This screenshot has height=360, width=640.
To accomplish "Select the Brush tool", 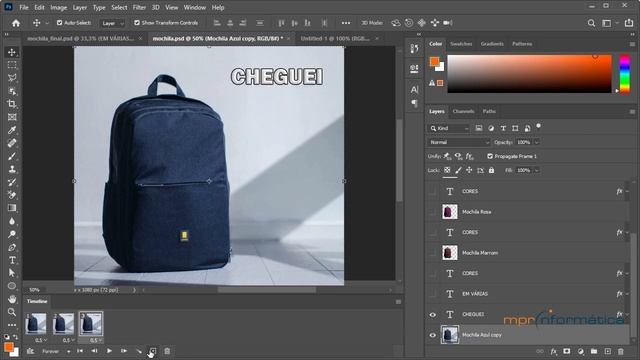I will pyautogui.click(x=12, y=156).
